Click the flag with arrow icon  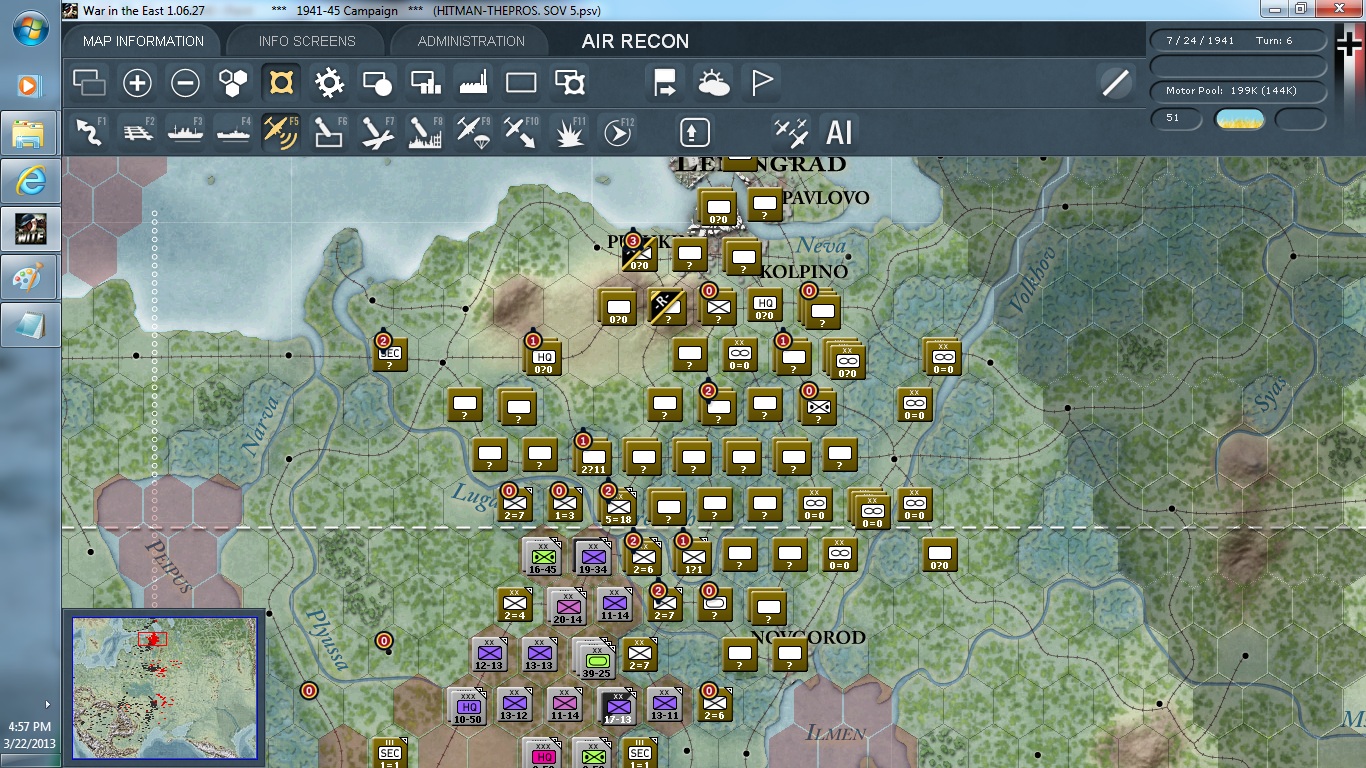click(666, 83)
